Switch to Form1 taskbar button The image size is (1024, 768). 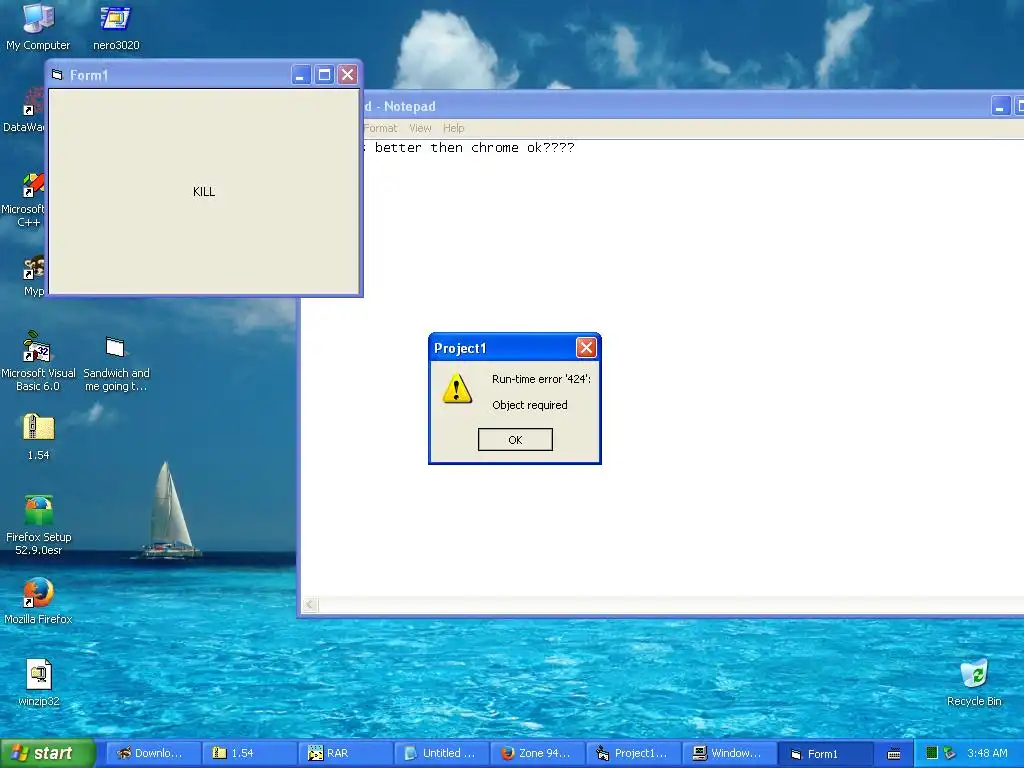825,754
